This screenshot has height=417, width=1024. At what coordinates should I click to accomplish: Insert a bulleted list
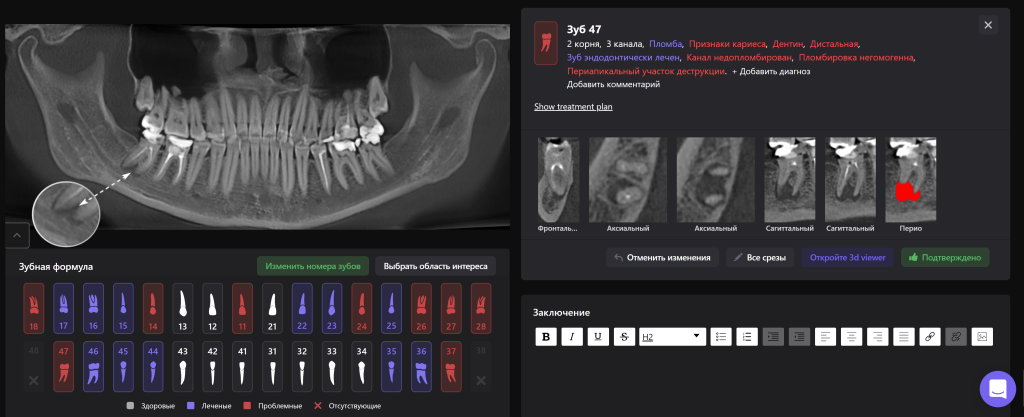720,337
